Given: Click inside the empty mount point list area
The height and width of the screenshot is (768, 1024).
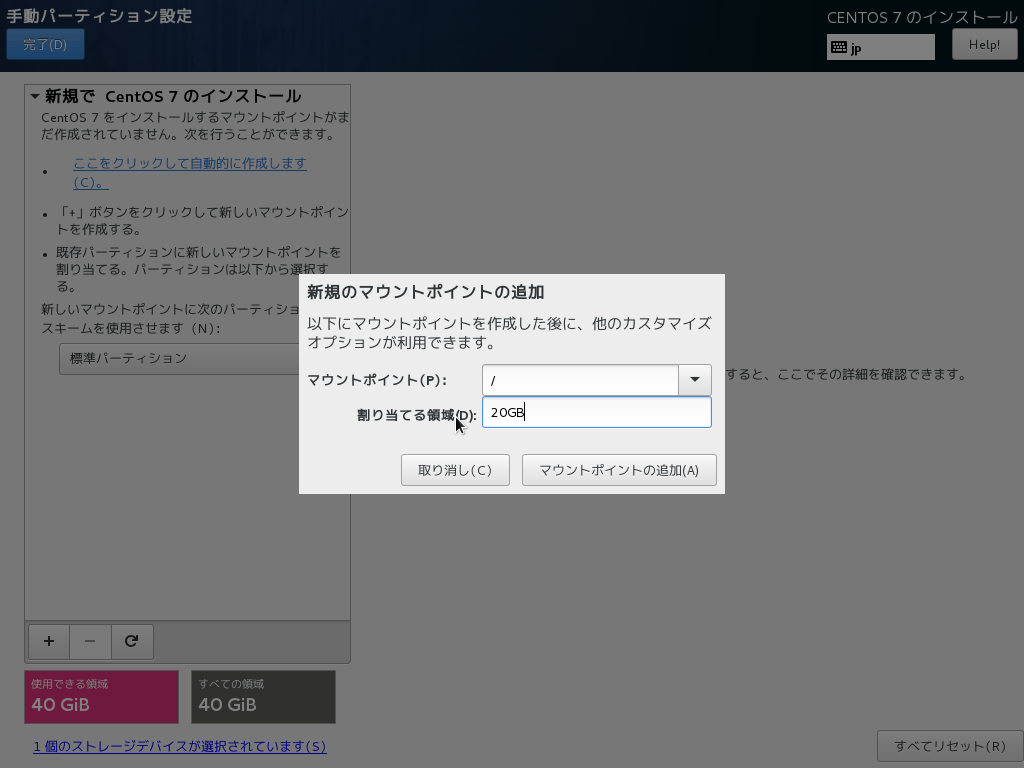Looking at the screenshot, I should point(180,550).
